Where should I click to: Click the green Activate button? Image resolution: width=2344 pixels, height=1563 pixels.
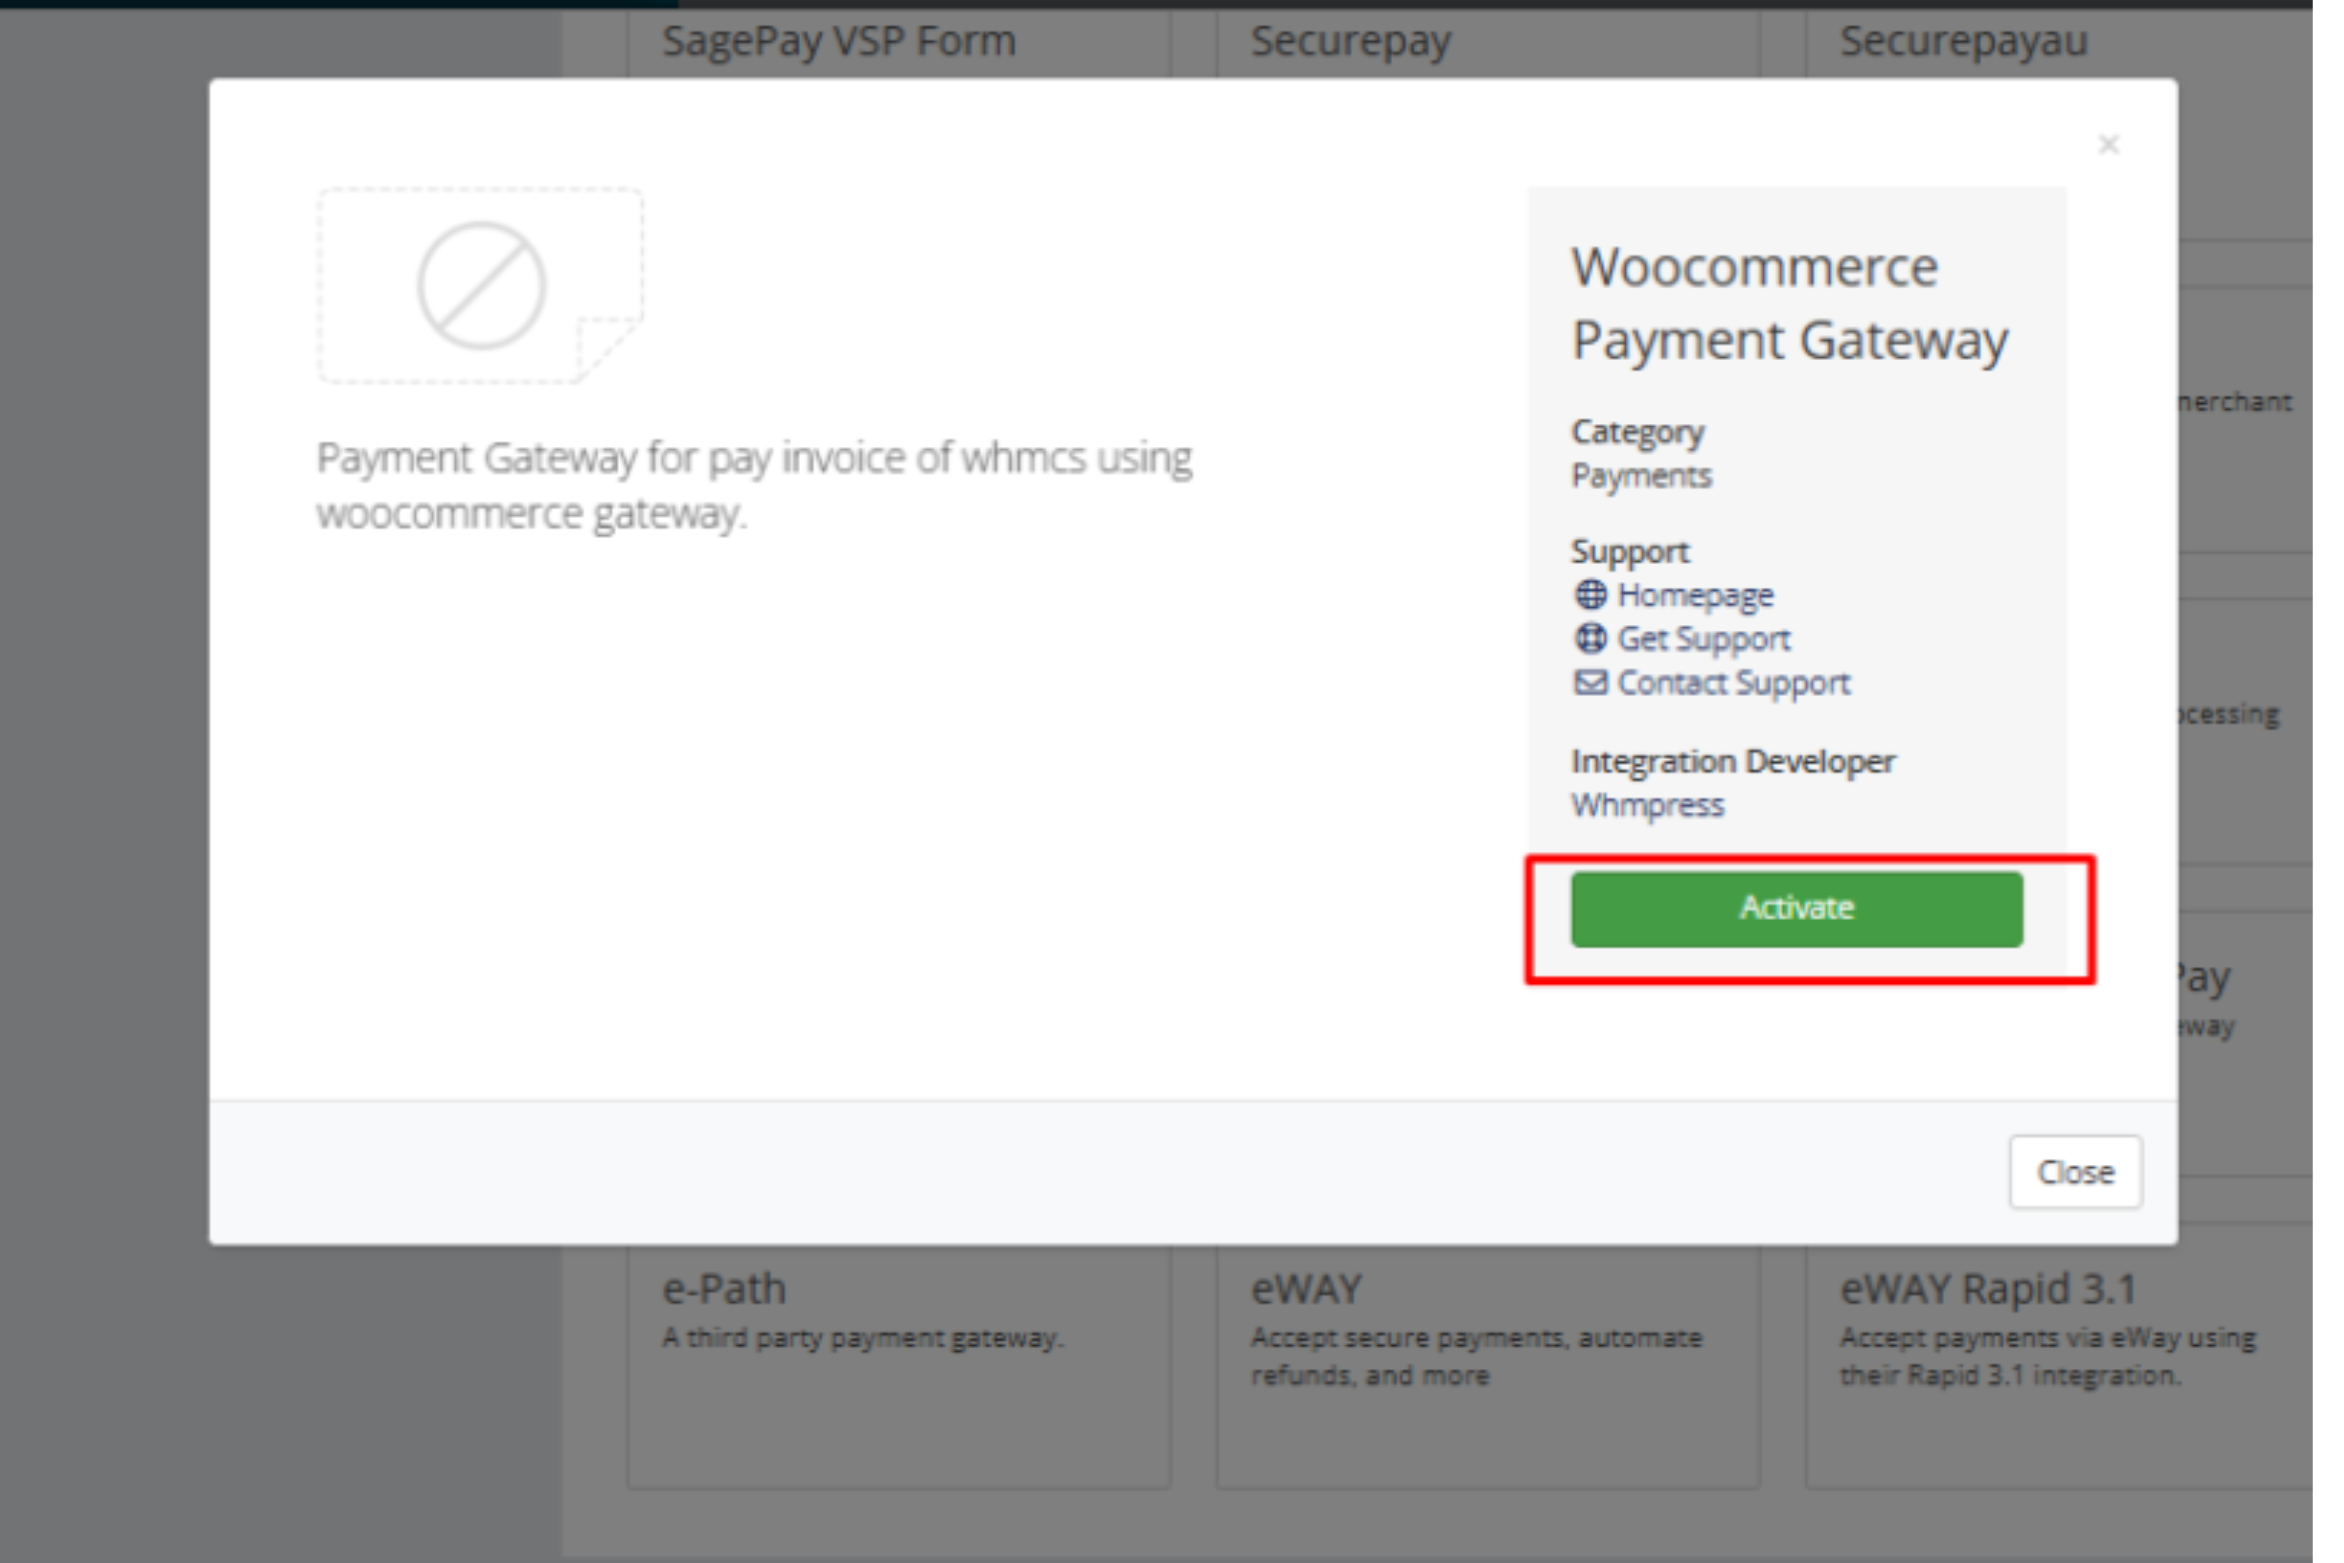(x=1796, y=909)
